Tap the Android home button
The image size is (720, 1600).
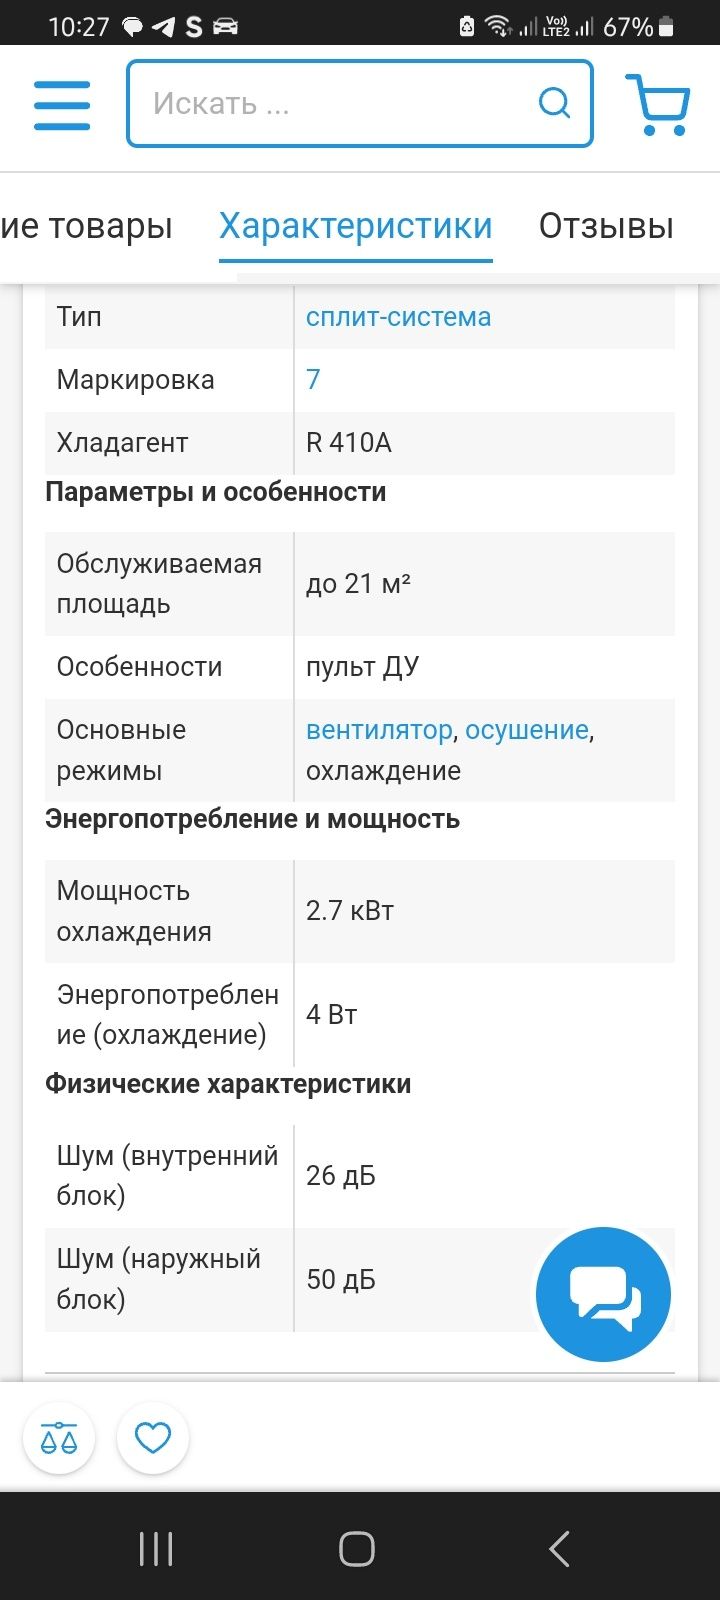357,1549
